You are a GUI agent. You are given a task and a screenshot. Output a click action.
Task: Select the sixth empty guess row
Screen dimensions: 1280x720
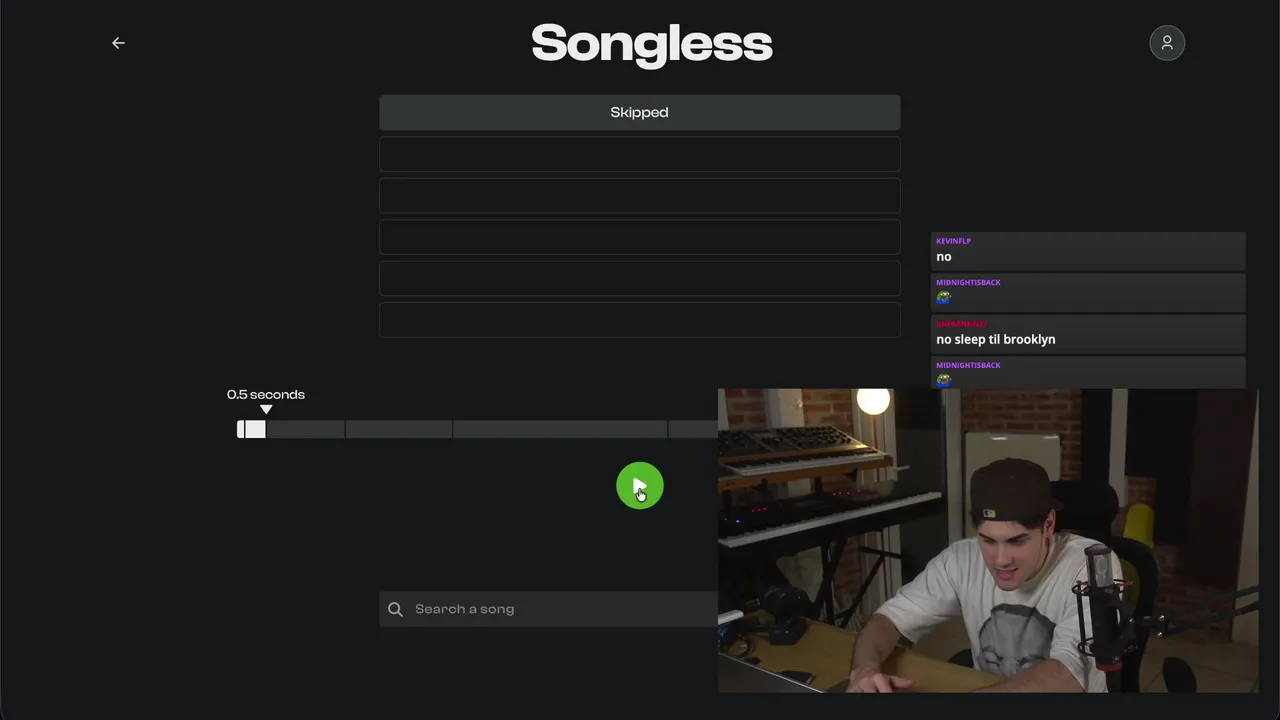[x=640, y=320]
